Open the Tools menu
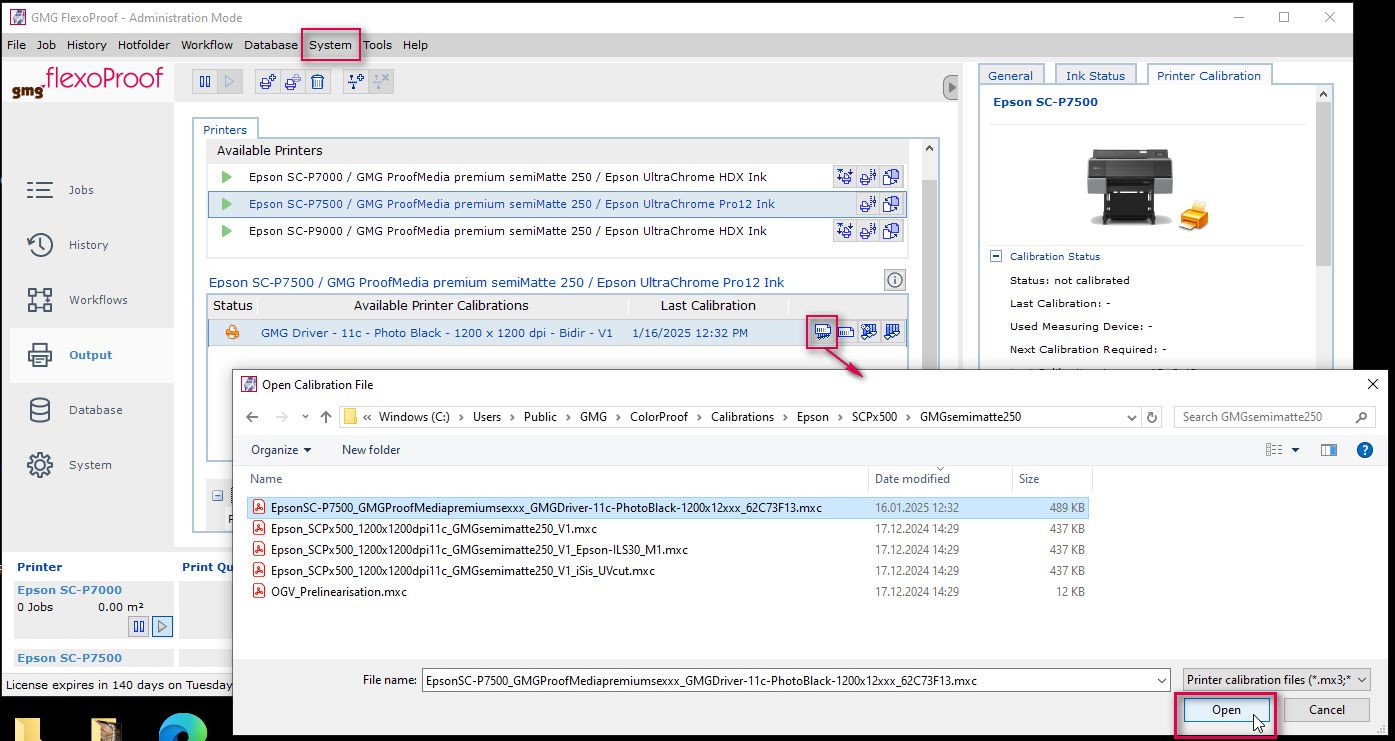This screenshot has width=1395, height=741. point(377,45)
